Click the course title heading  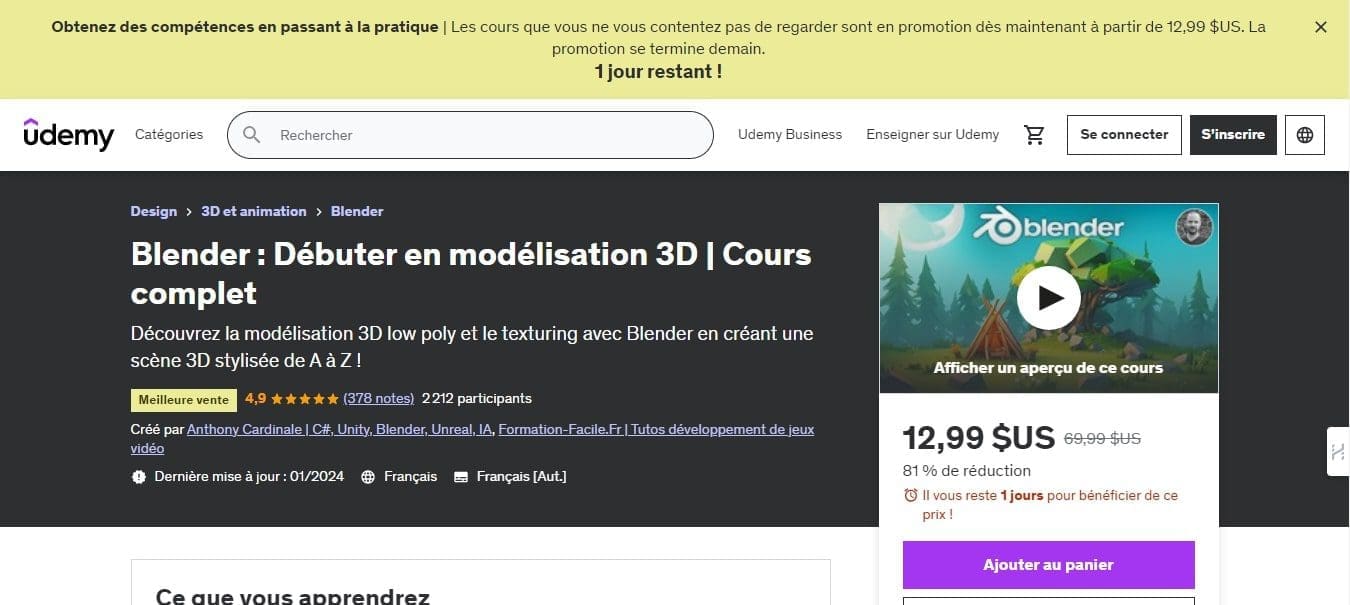point(471,273)
